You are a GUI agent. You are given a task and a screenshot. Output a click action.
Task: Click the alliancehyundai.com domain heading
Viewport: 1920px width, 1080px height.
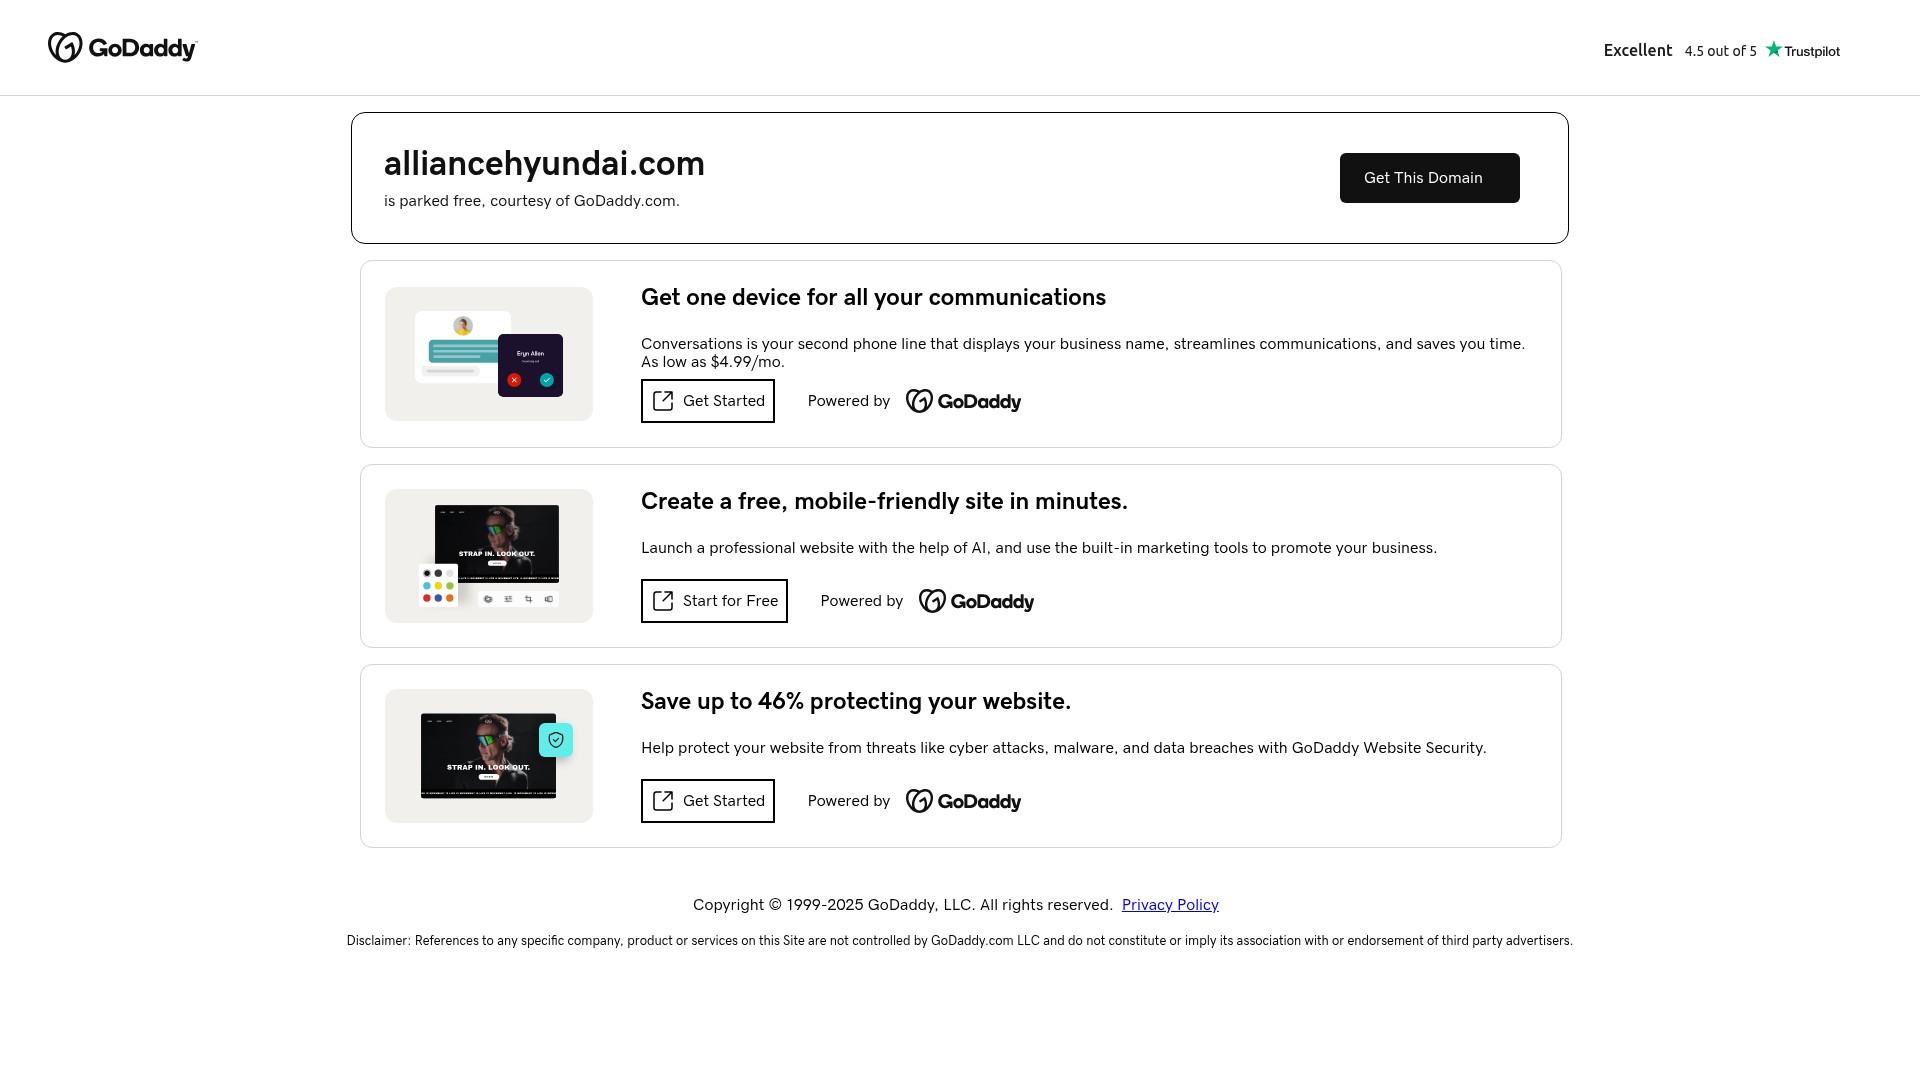point(544,163)
